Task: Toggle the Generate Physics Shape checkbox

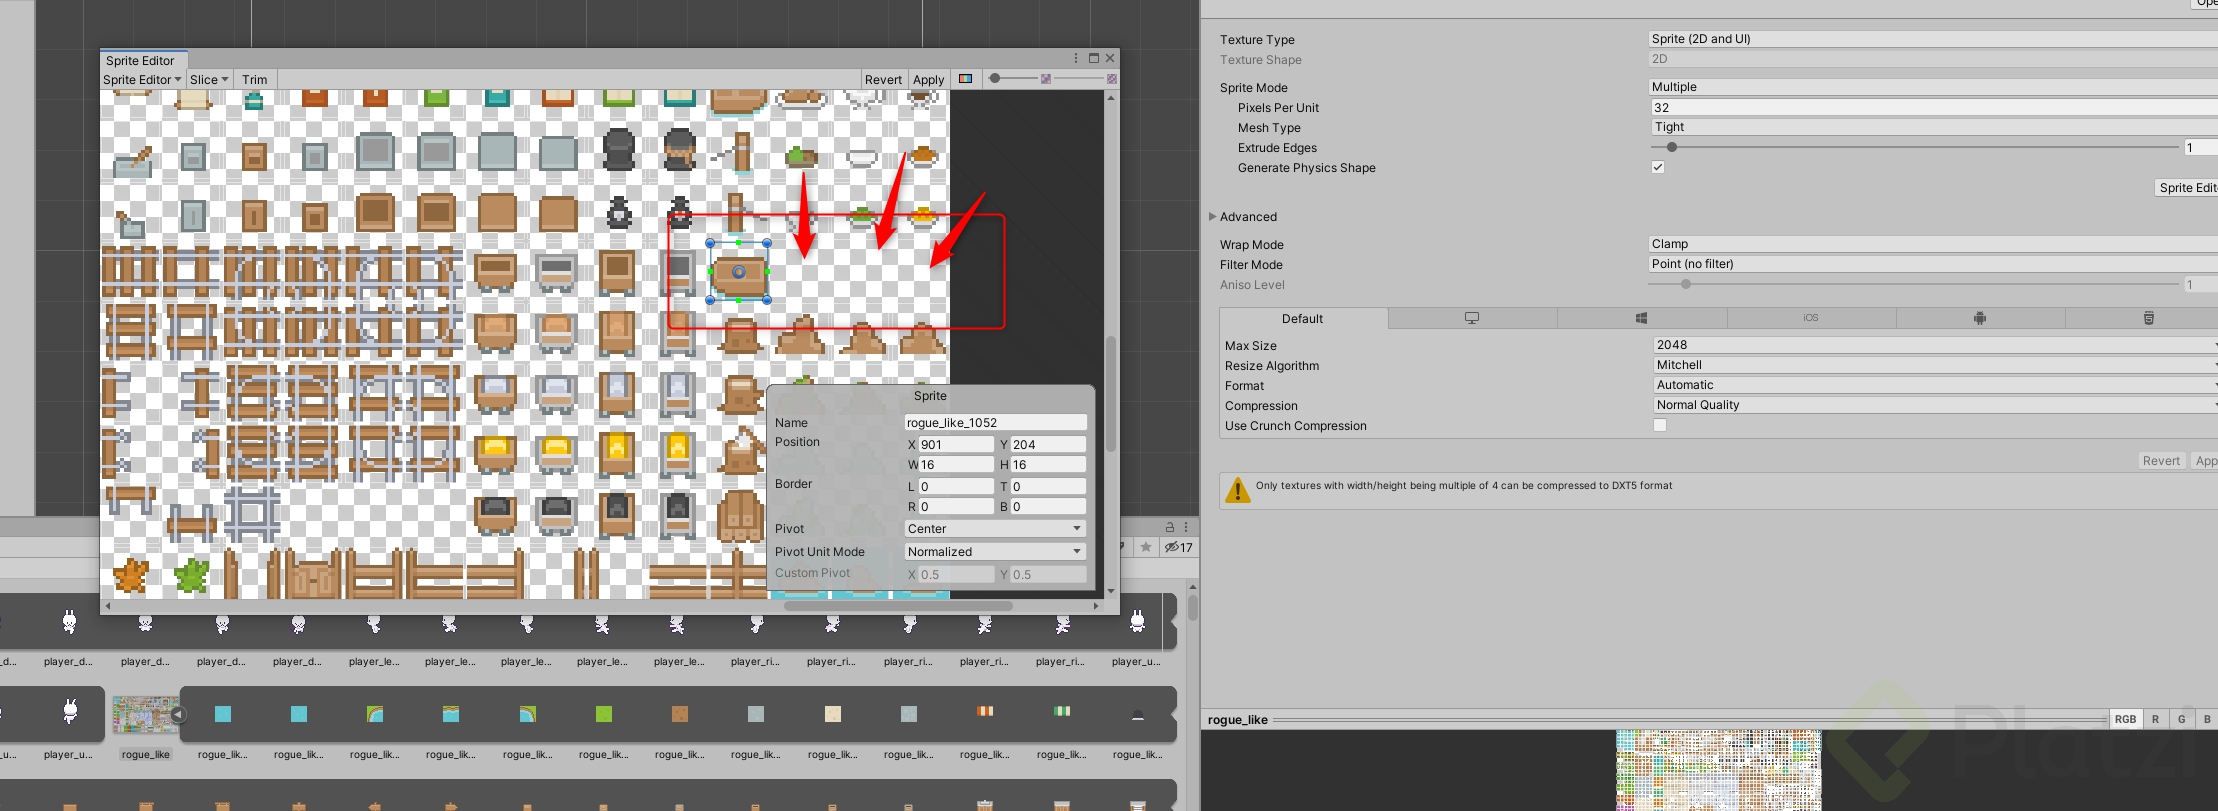Action: tap(1658, 167)
